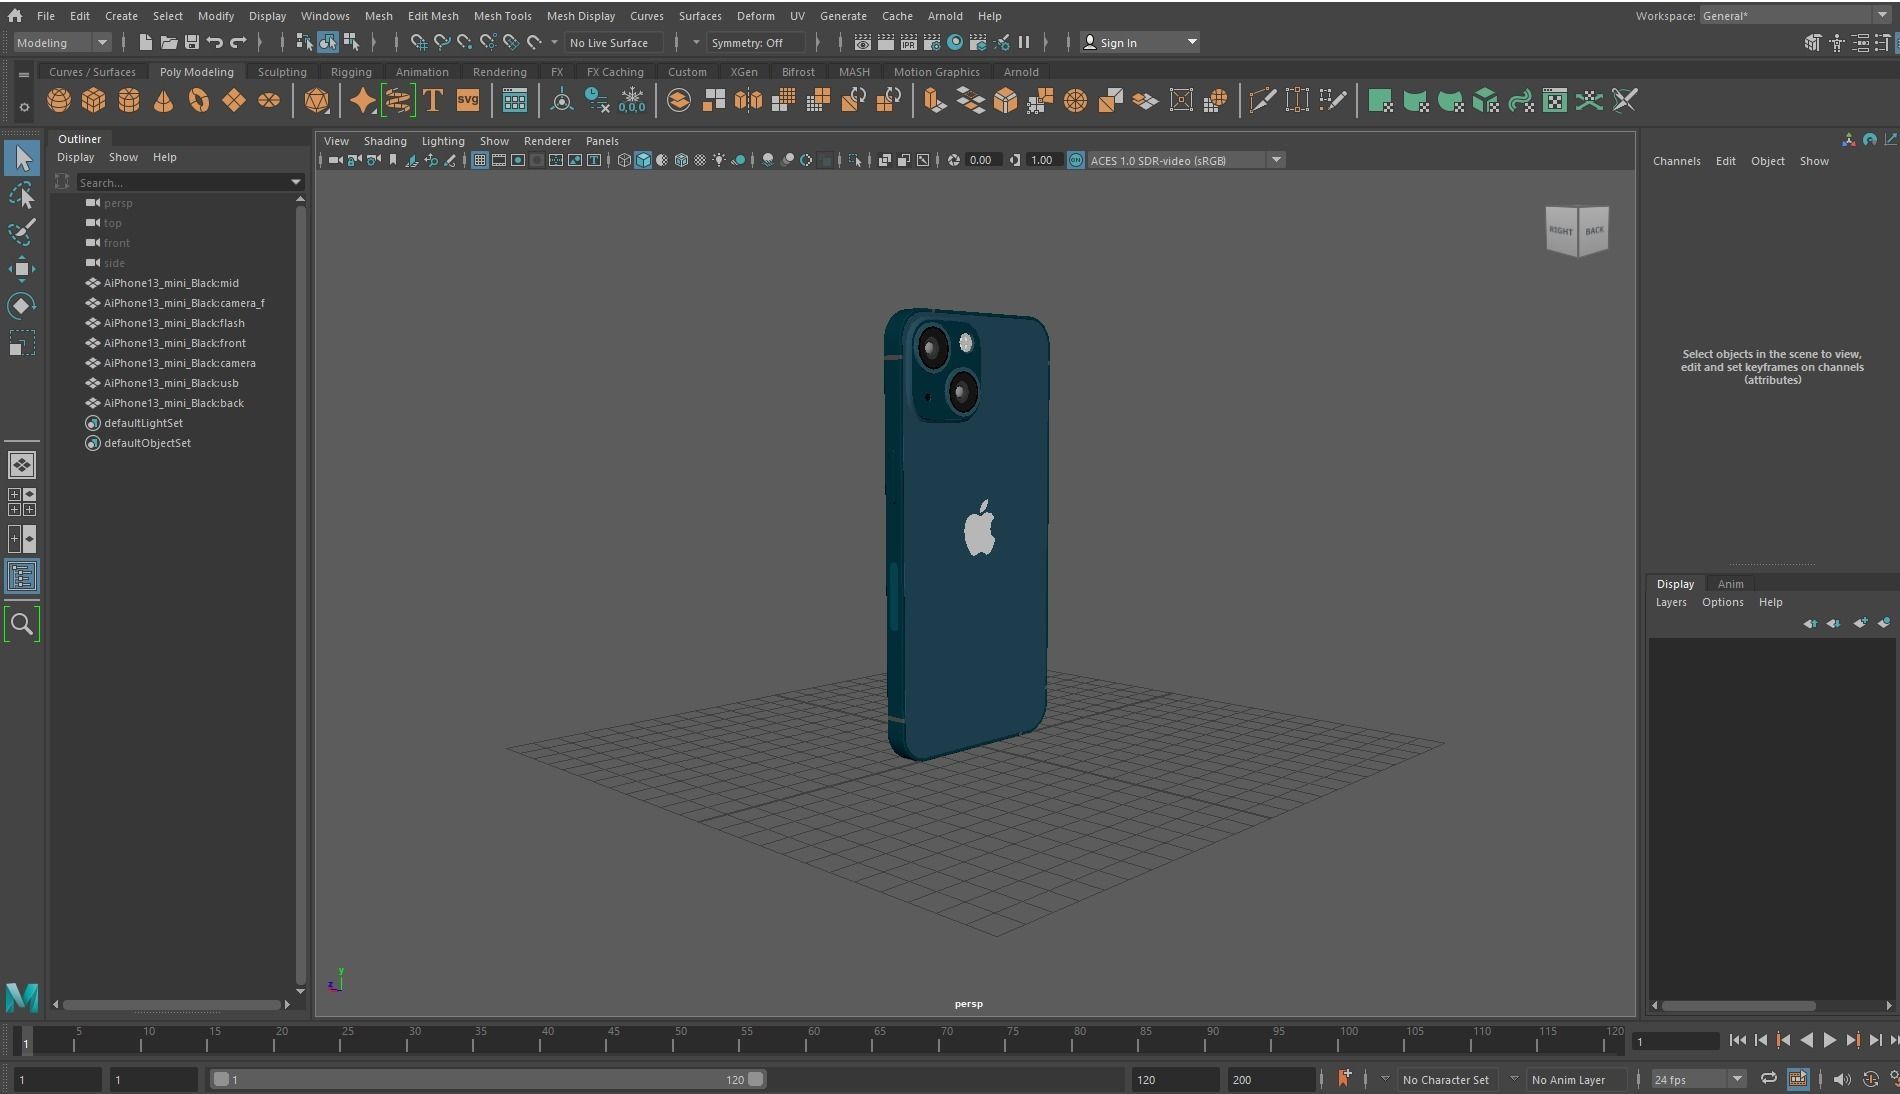Image resolution: width=1900 pixels, height=1094 pixels.
Task: Toggle timeline looping button
Action: [1769, 1079]
